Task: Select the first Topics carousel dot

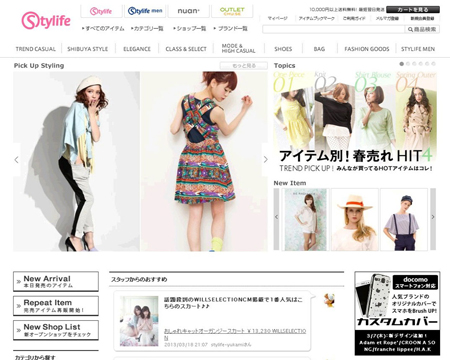Action: (402, 64)
